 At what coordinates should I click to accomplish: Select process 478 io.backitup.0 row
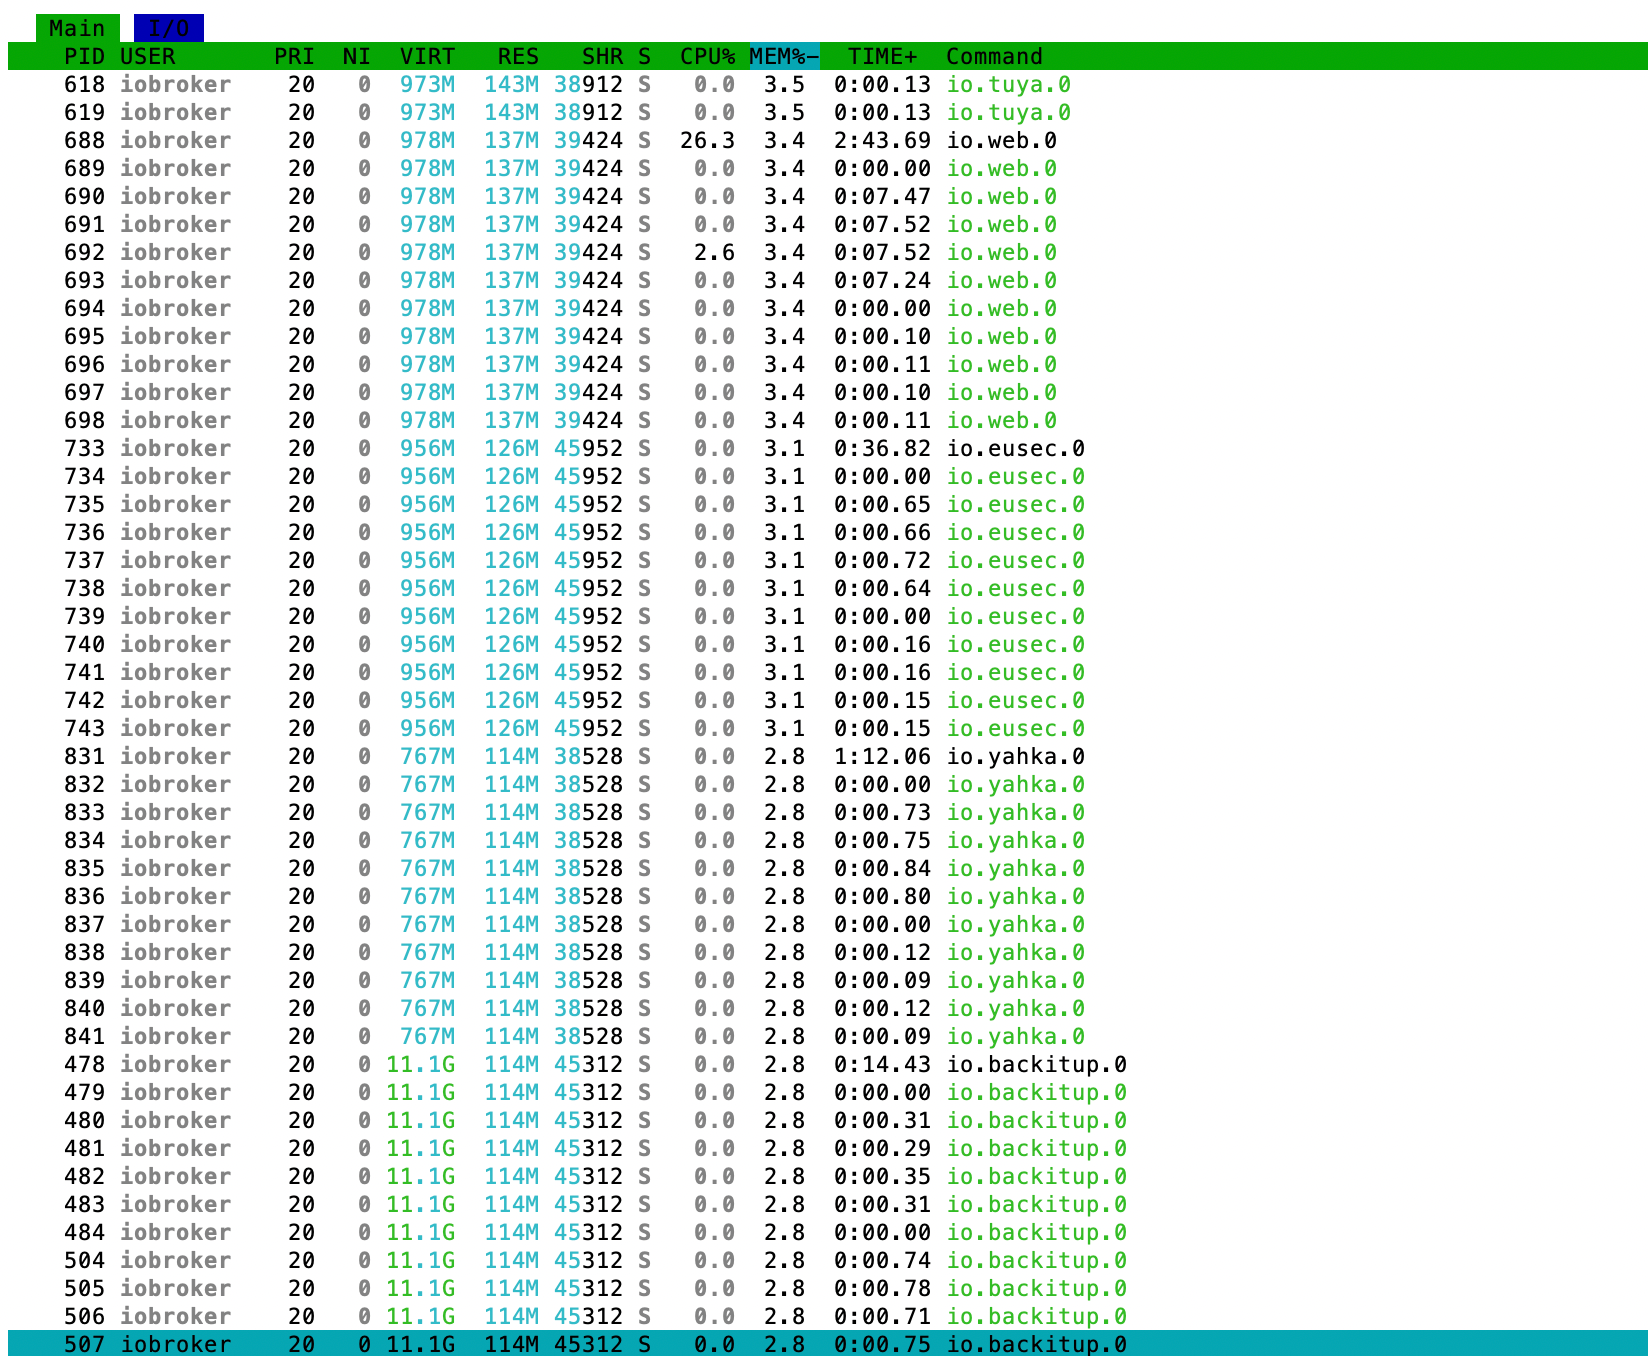(828, 1064)
